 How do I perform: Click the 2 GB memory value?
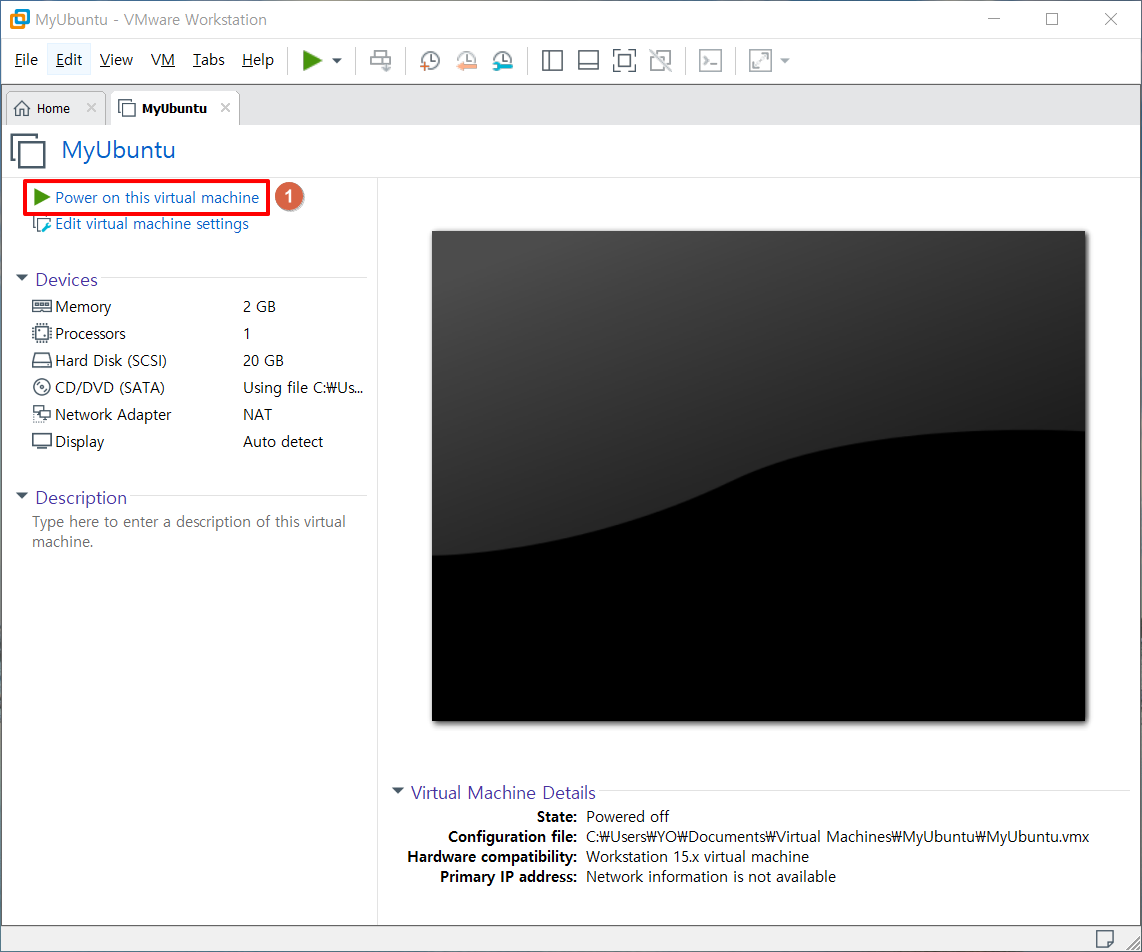[x=259, y=307]
